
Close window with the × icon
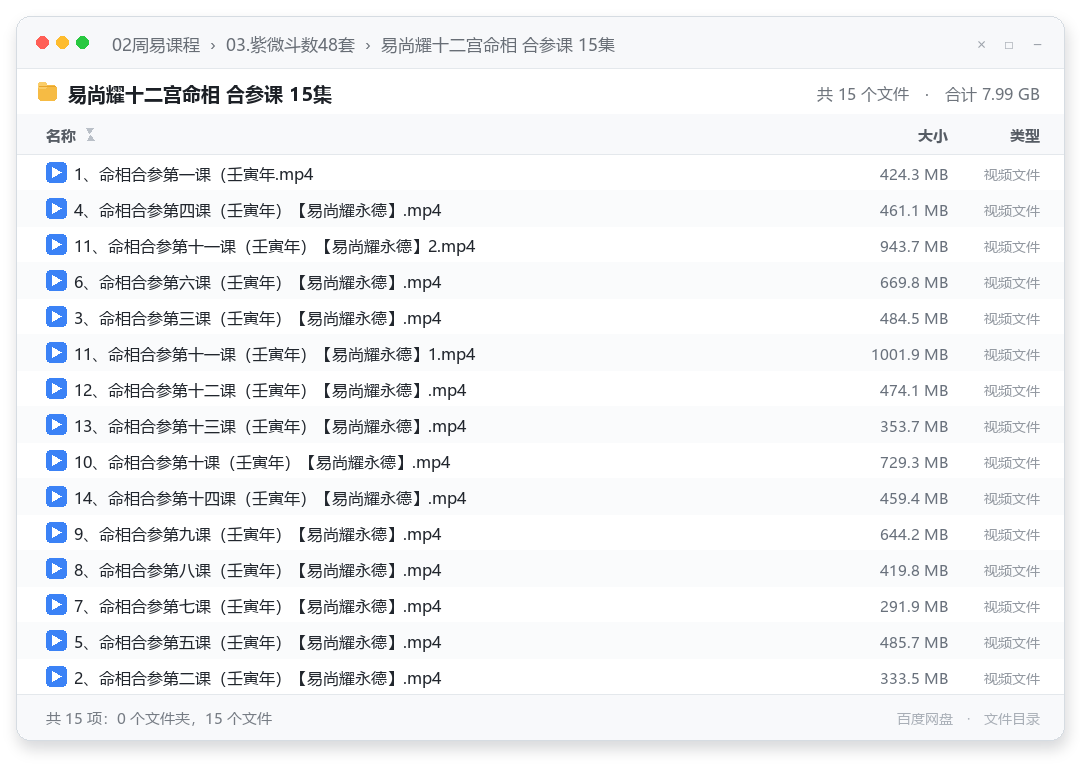[x=982, y=45]
